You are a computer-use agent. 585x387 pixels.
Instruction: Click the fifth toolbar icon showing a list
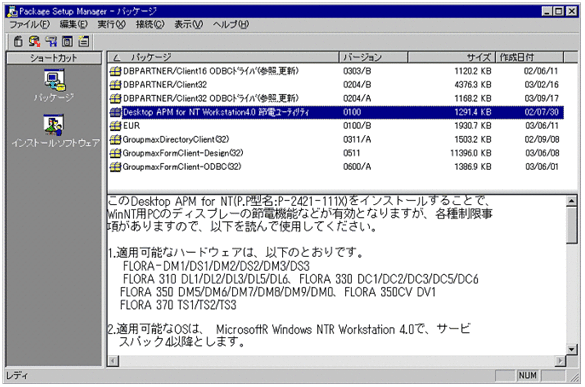84,41
